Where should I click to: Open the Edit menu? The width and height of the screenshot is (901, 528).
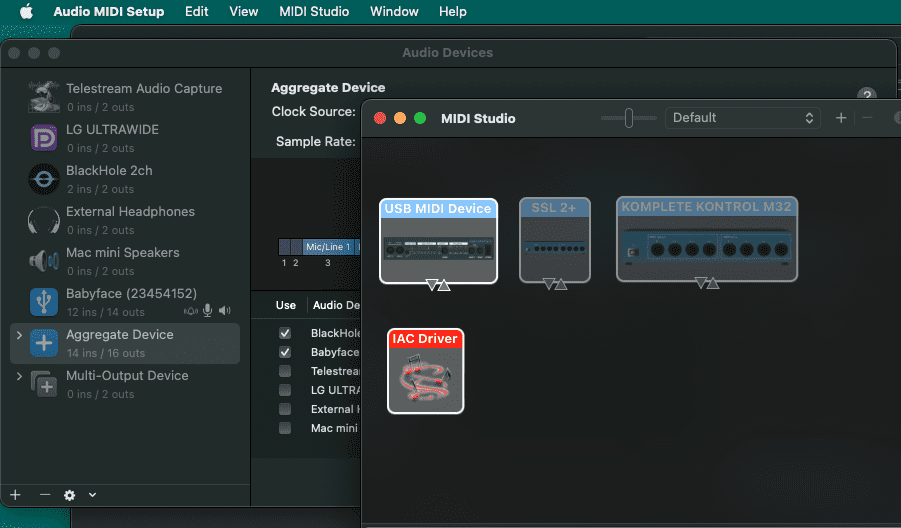coord(197,11)
